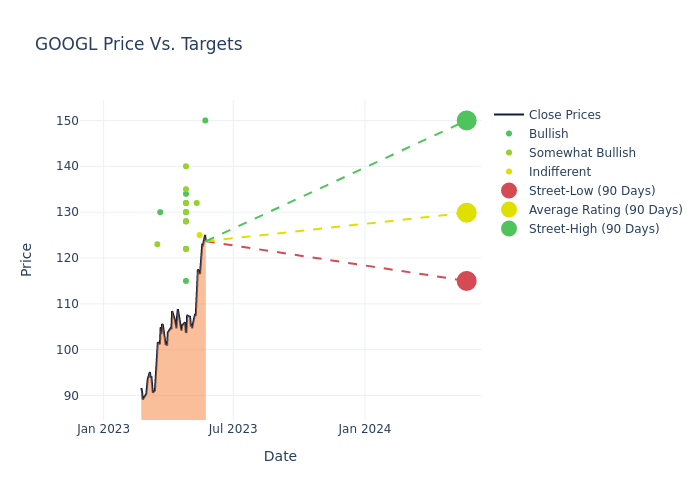Toggle Indifferent legend entry

pyautogui.click(x=559, y=172)
